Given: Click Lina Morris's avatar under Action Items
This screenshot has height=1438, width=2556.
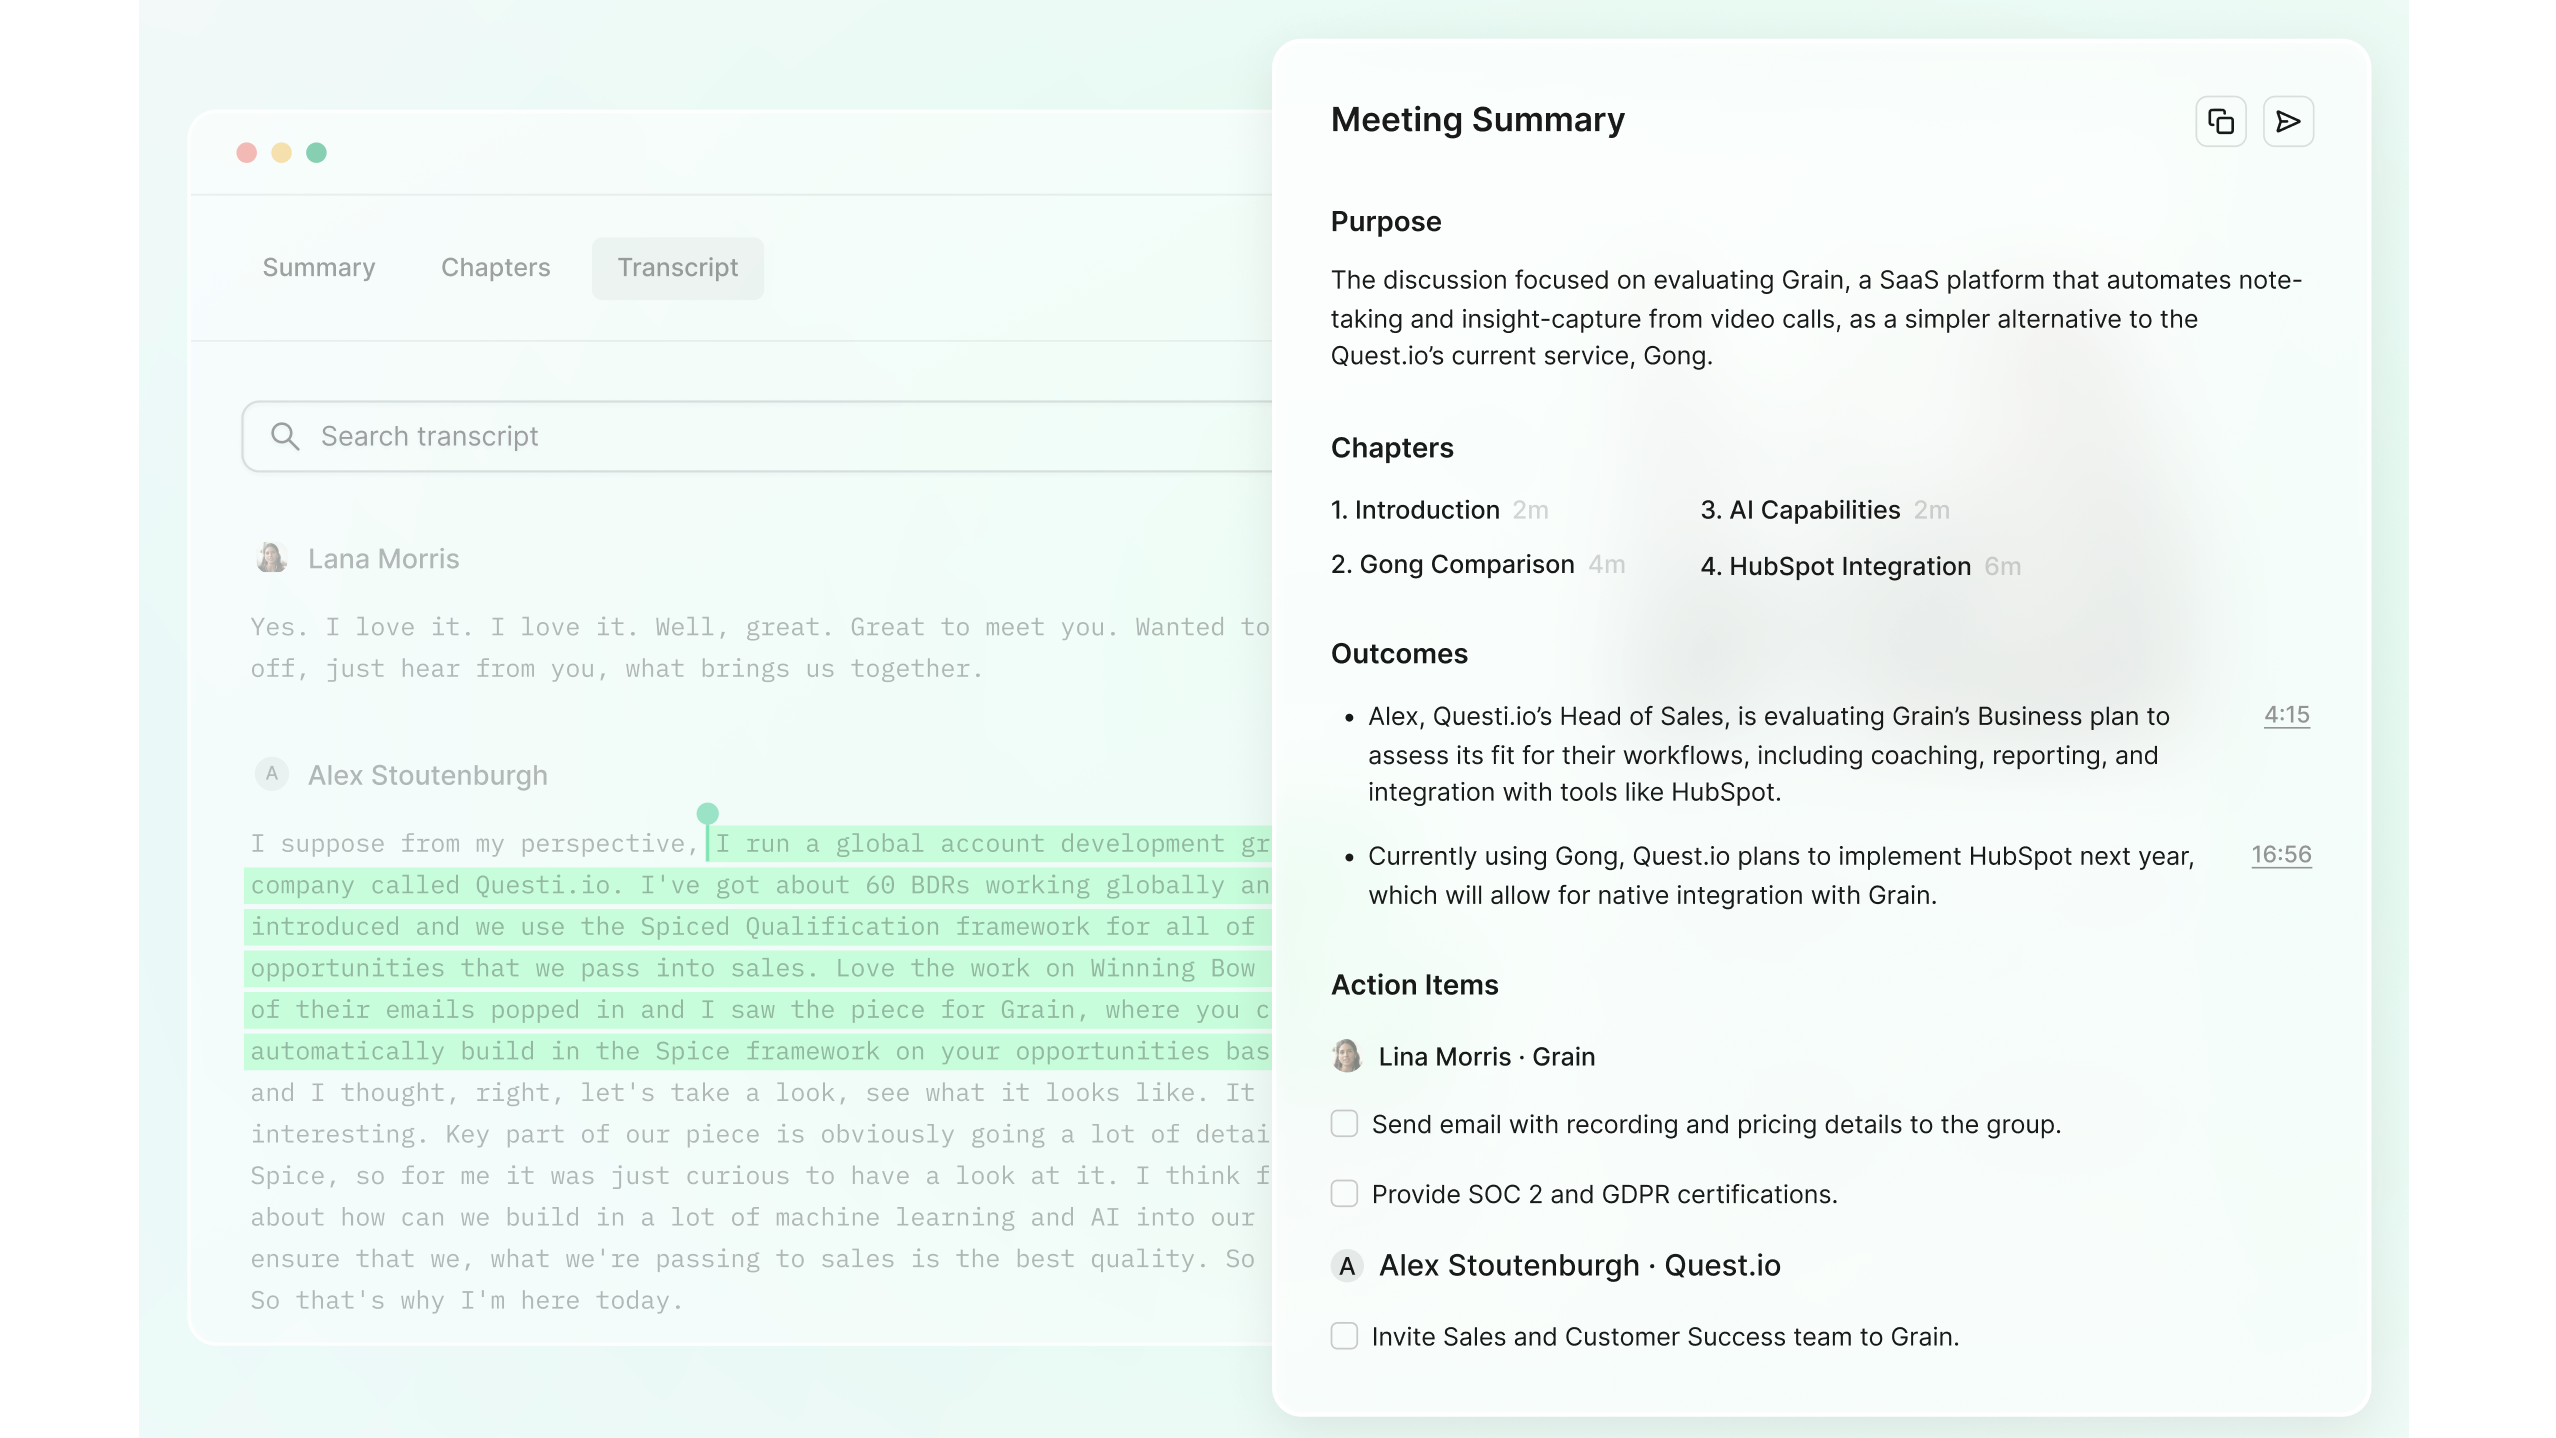Looking at the screenshot, I should click(x=1346, y=1056).
